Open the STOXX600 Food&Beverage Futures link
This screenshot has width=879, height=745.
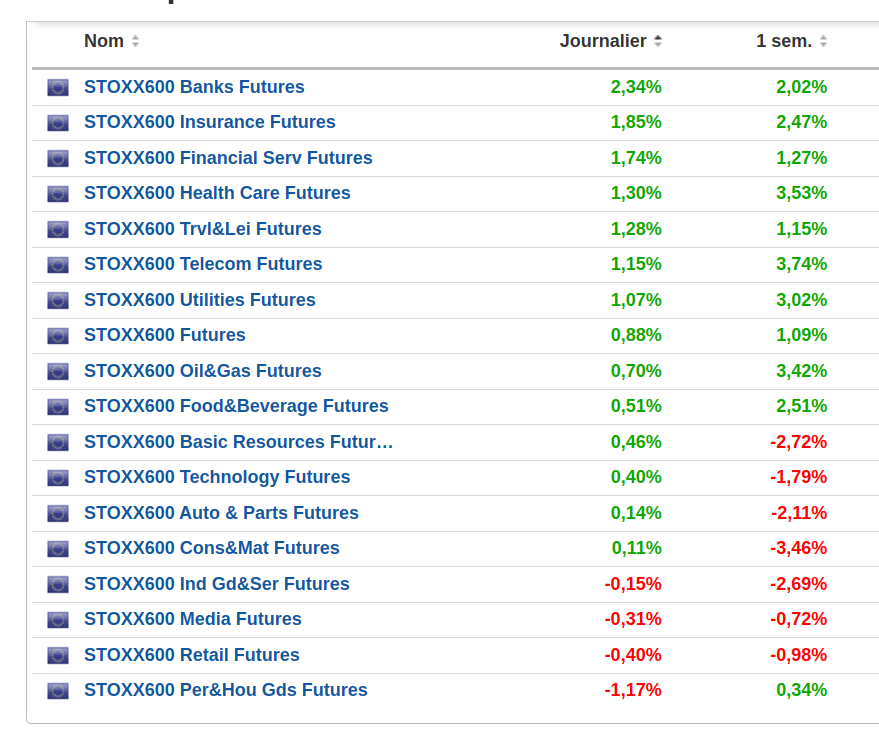[x=236, y=406]
